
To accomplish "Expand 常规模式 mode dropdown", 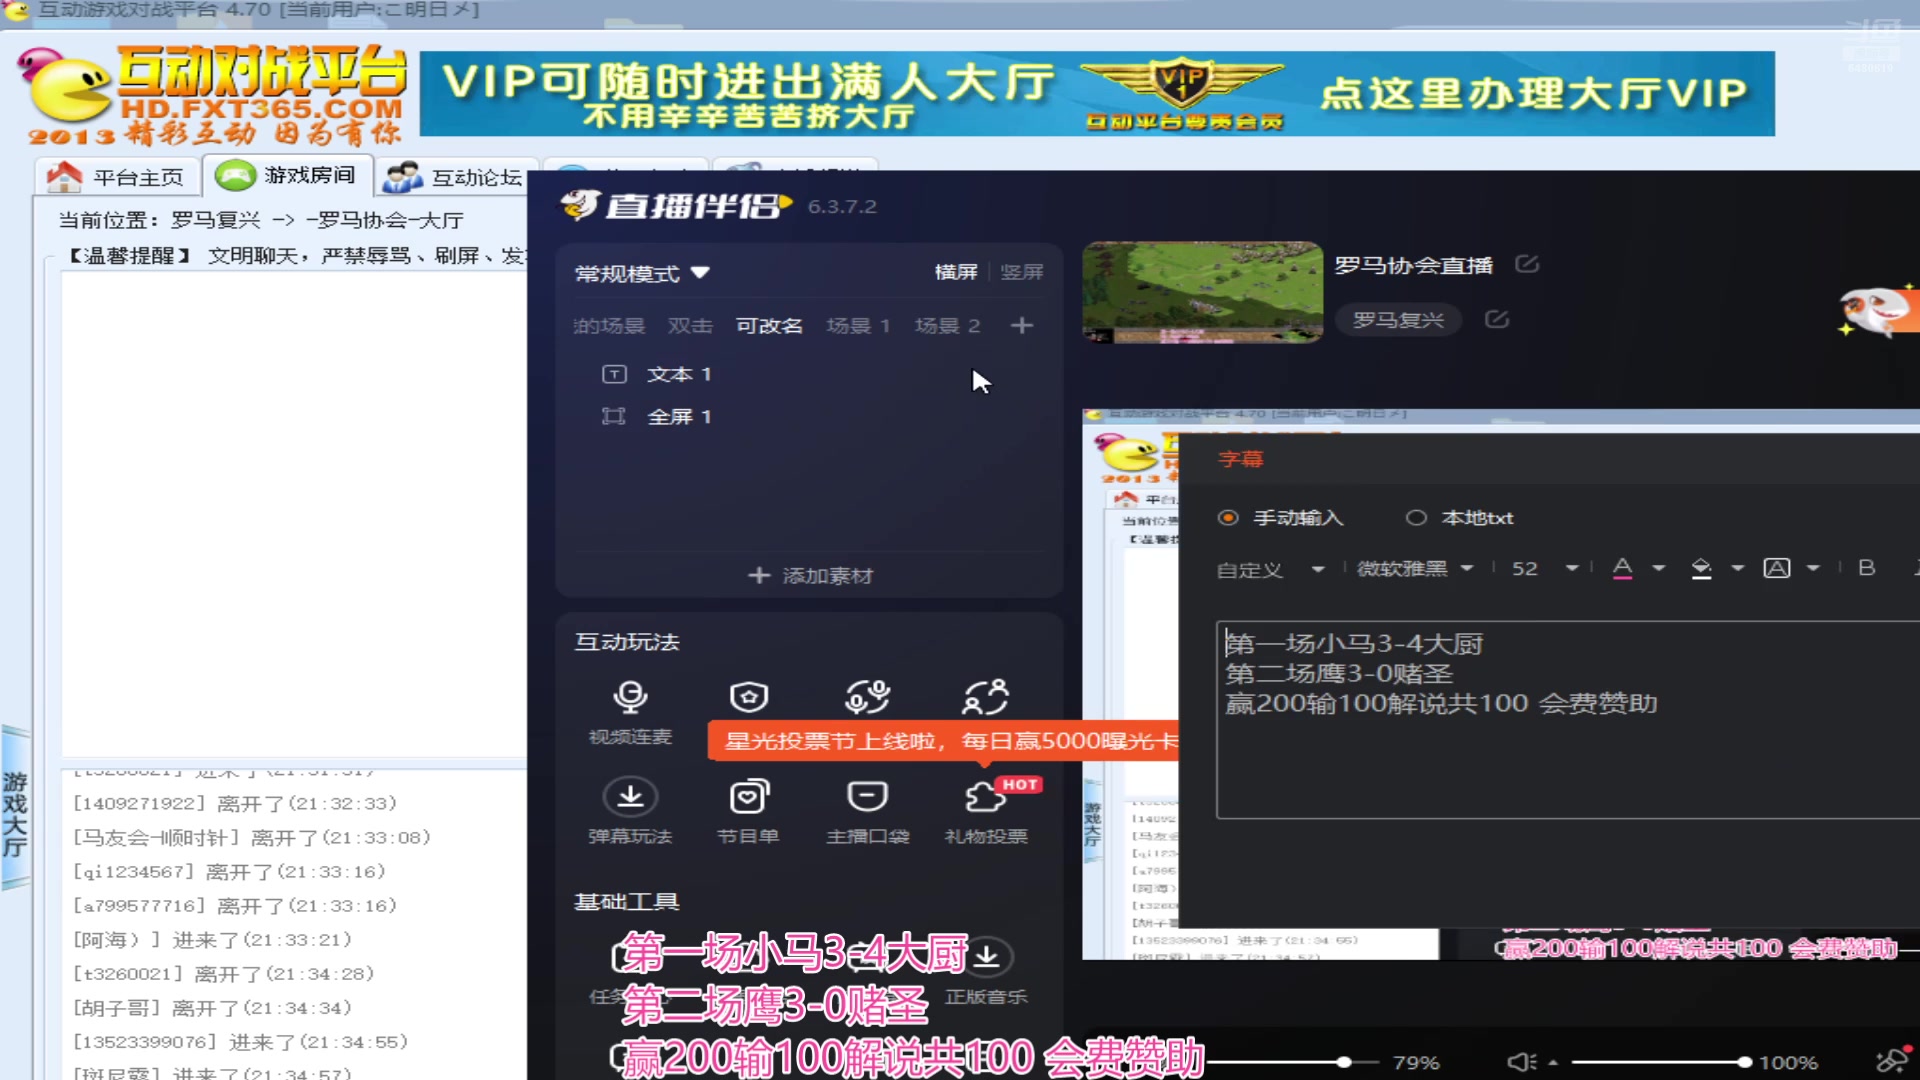I will [642, 273].
